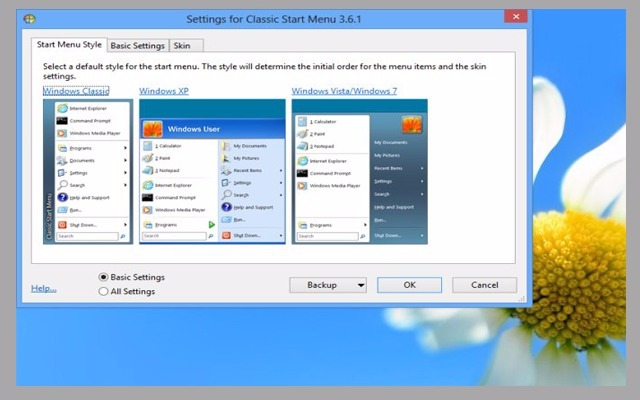Select the Windows Vista/Windows 7 style link
The height and width of the screenshot is (400, 640).
click(x=343, y=91)
